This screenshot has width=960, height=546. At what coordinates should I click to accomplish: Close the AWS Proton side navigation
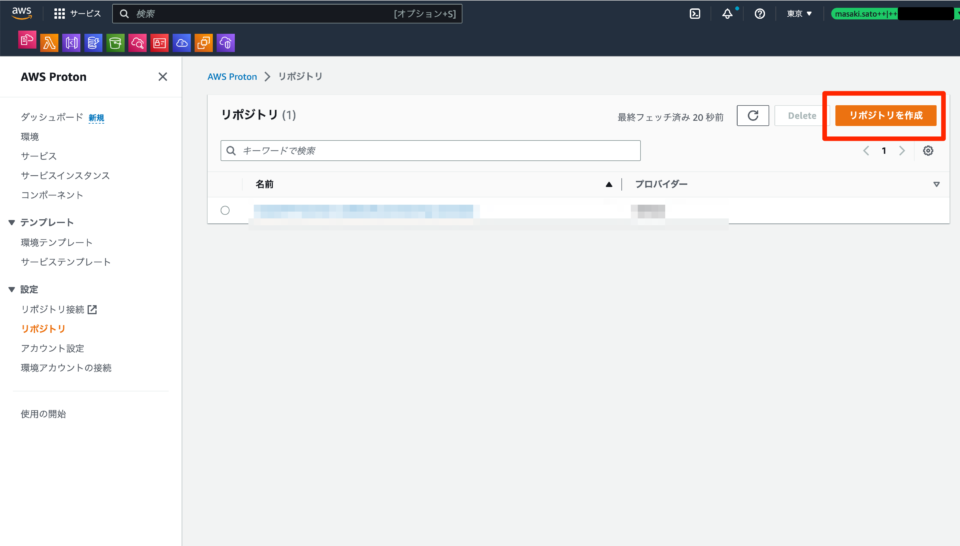(162, 77)
